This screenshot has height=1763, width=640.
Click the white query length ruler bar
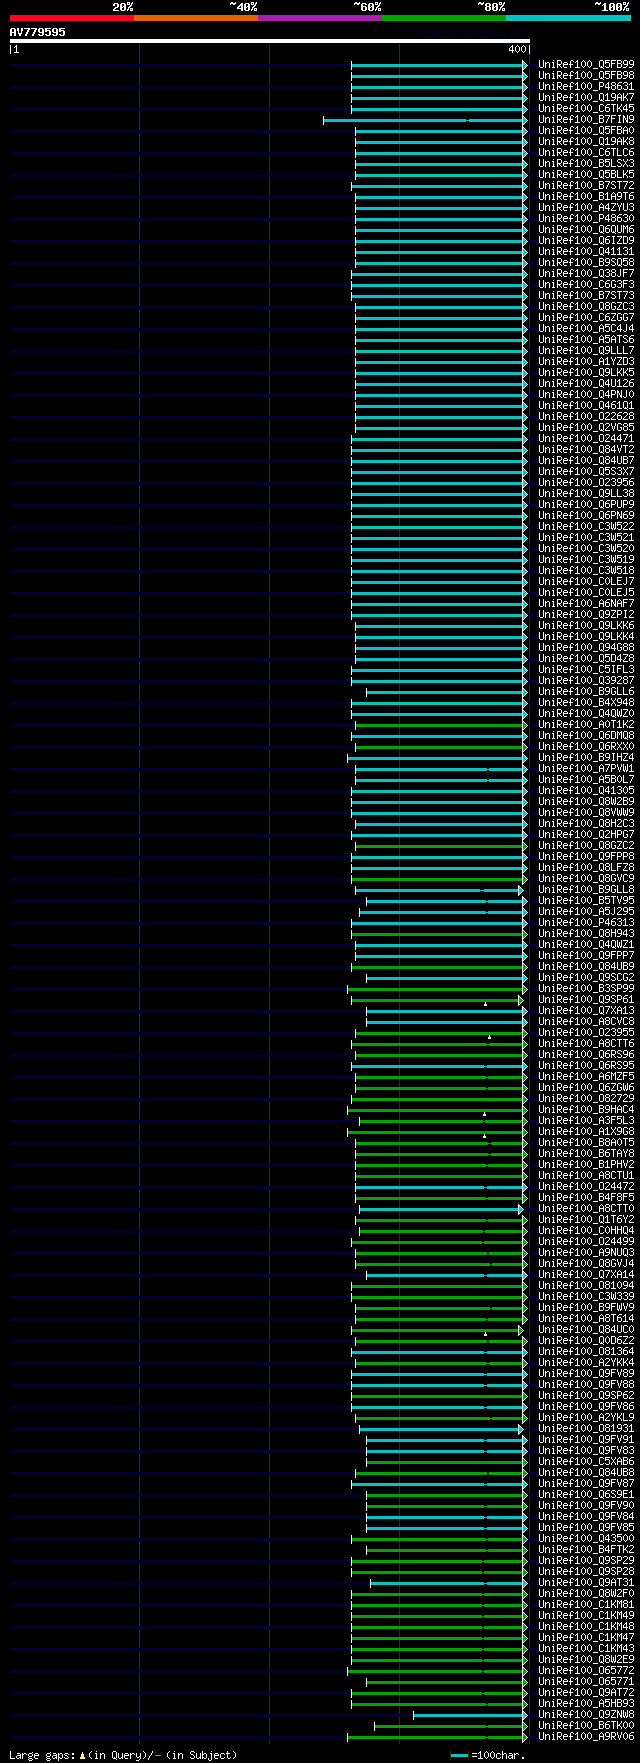pyautogui.click(x=269, y=41)
